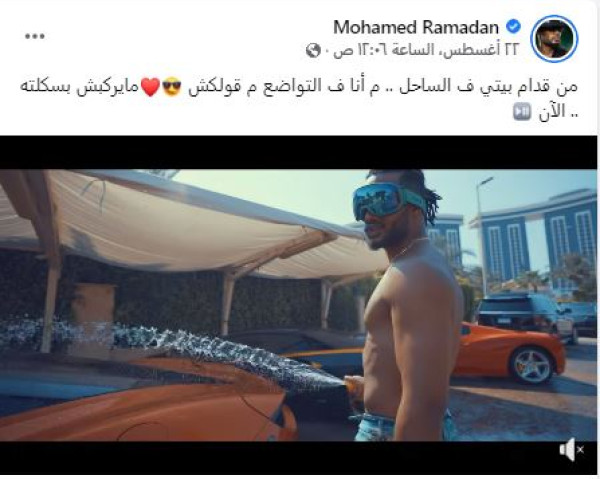Play the video by clicking the shirtless man
This screenshot has width=600, height=479.
(406, 306)
